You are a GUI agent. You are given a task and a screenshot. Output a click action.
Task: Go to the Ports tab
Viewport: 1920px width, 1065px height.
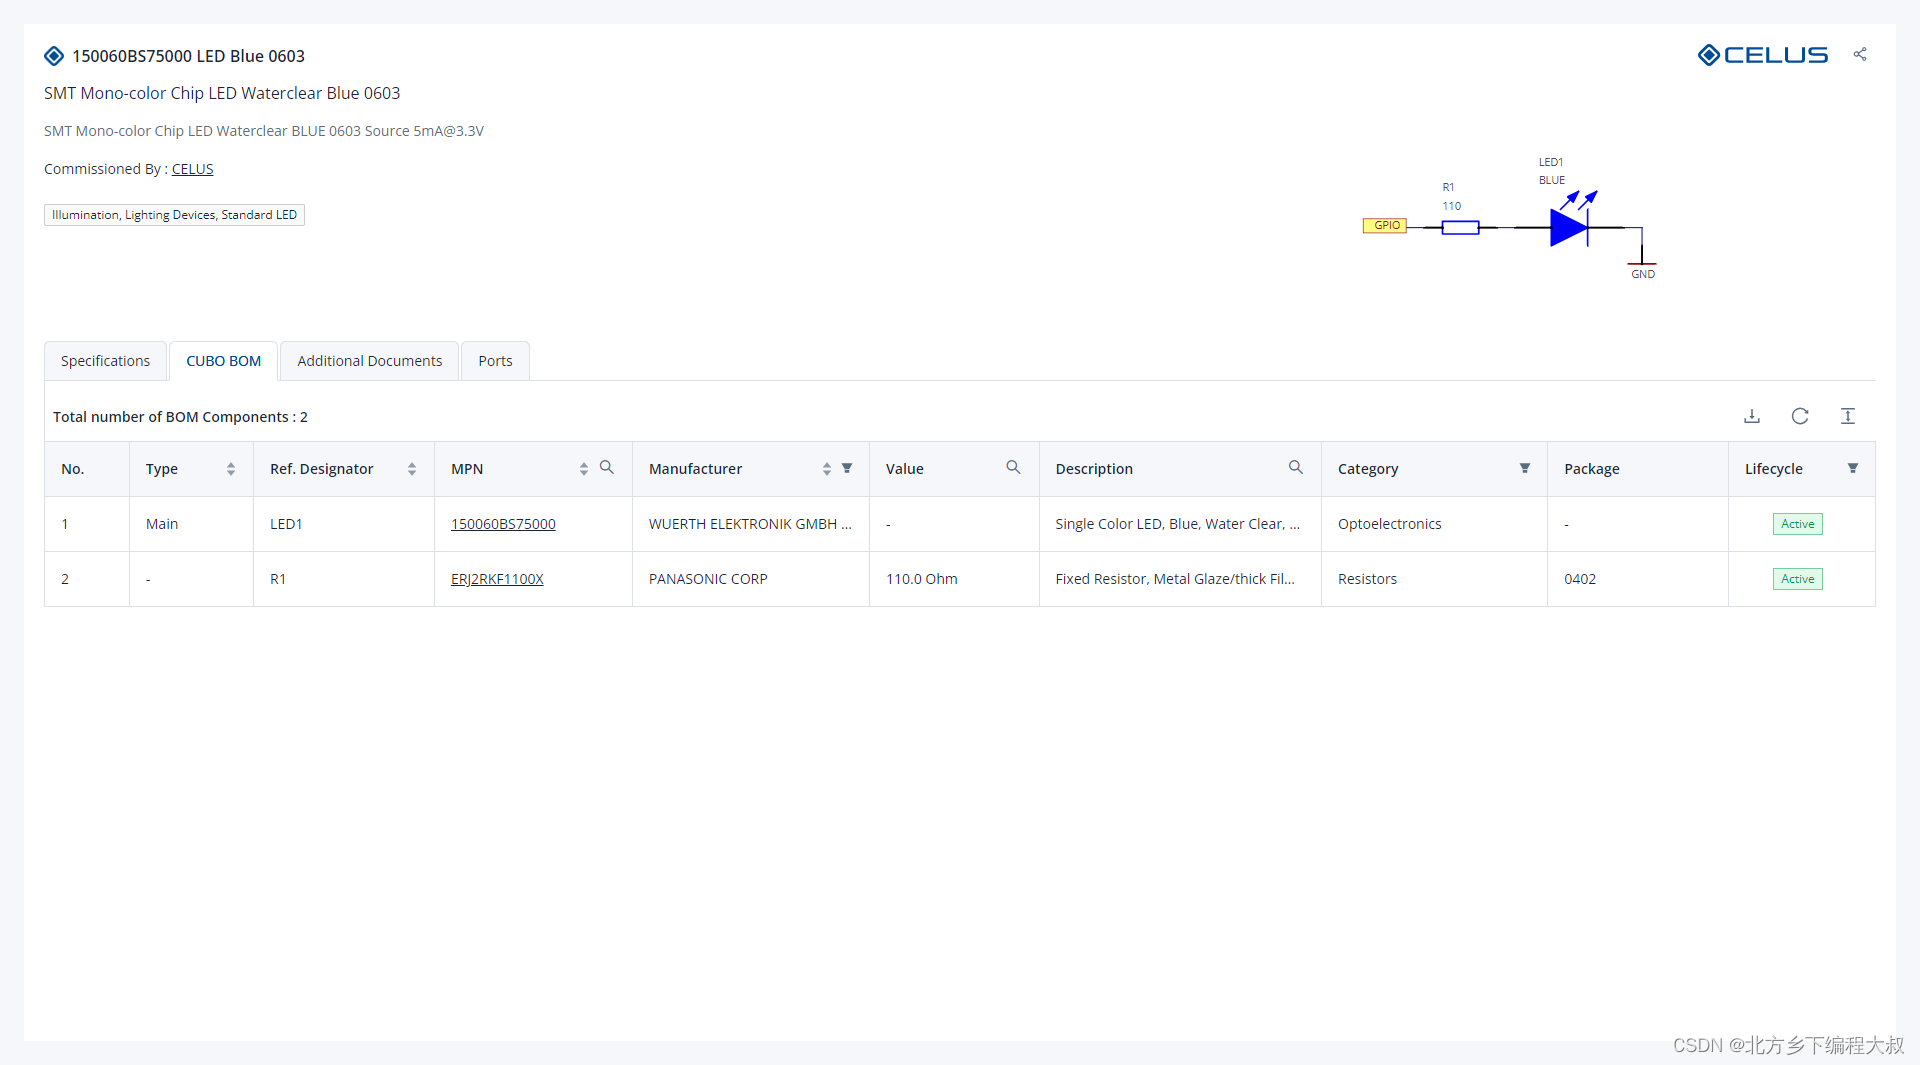[495, 361]
